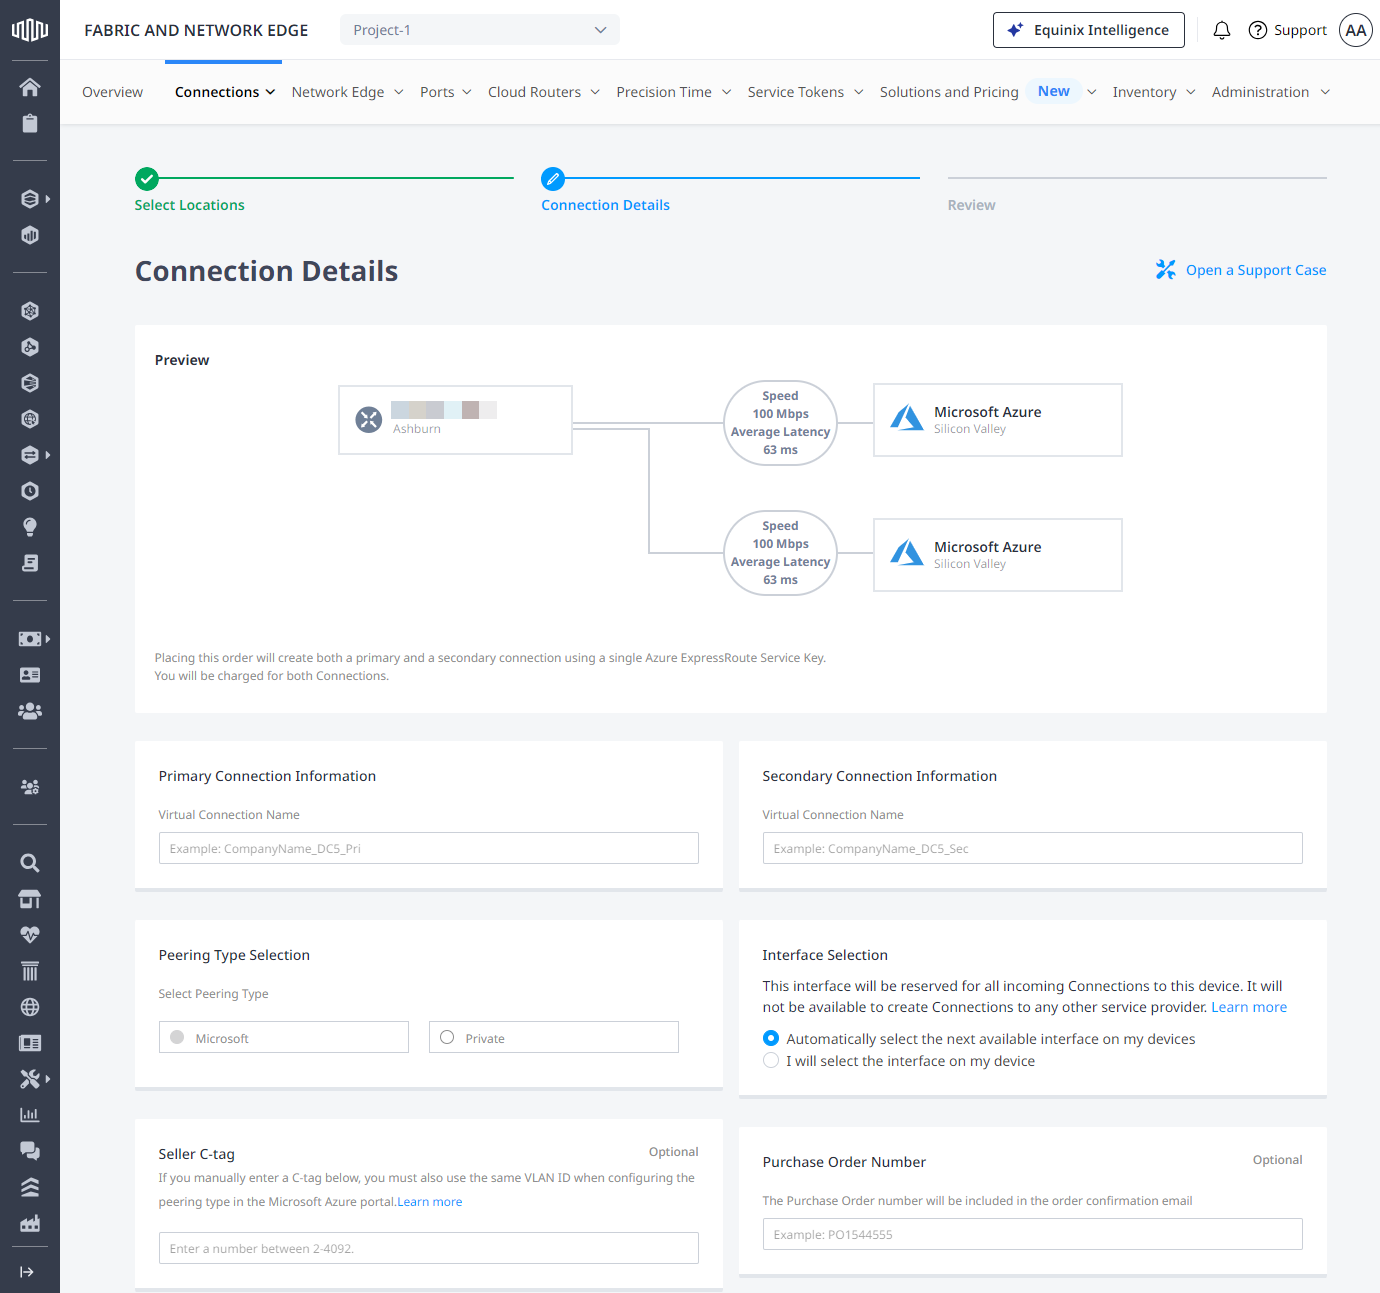This screenshot has width=1380, height=1293.
Task: Select the Private peering type
Action: 447,1037
